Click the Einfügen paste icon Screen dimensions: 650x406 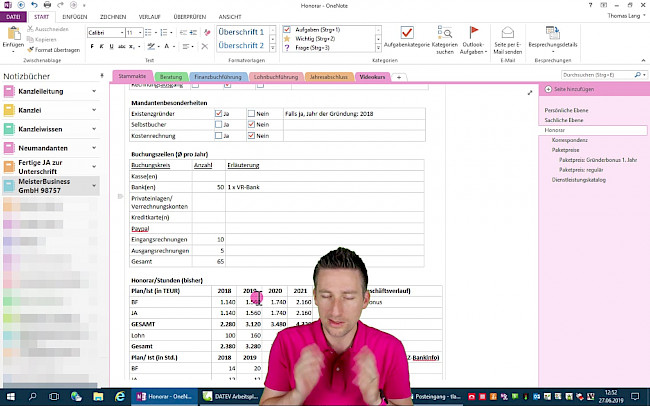(x=11, y=33)
